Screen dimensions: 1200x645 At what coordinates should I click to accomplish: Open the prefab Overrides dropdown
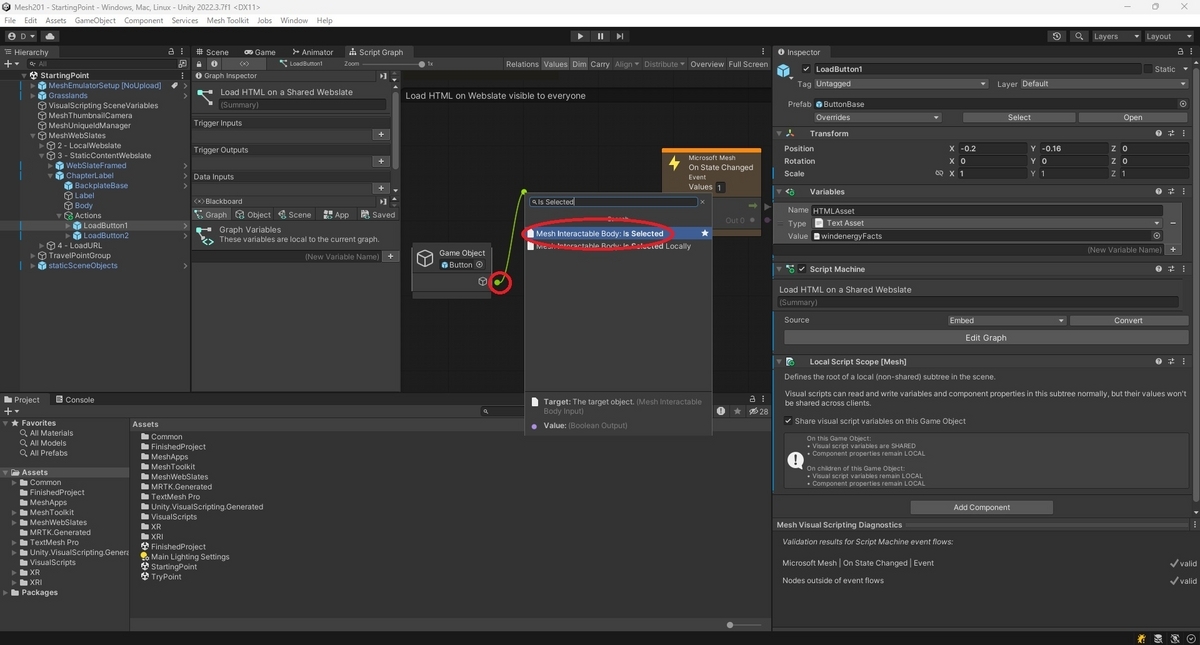(x=878, y=117)
